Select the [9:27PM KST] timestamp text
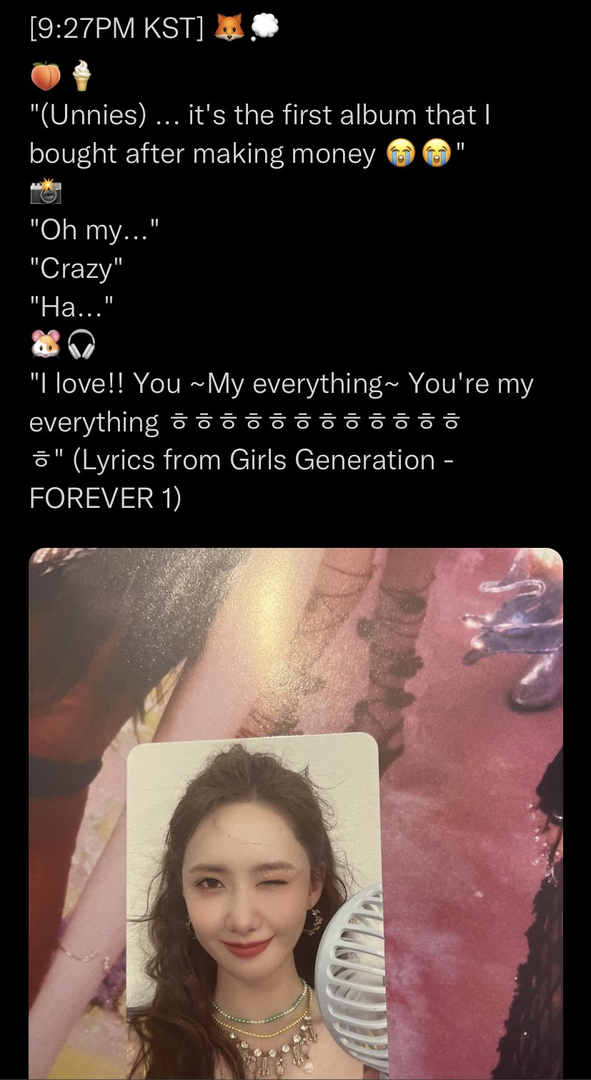This screenshot has width=591, height=1080. point(117,30)
